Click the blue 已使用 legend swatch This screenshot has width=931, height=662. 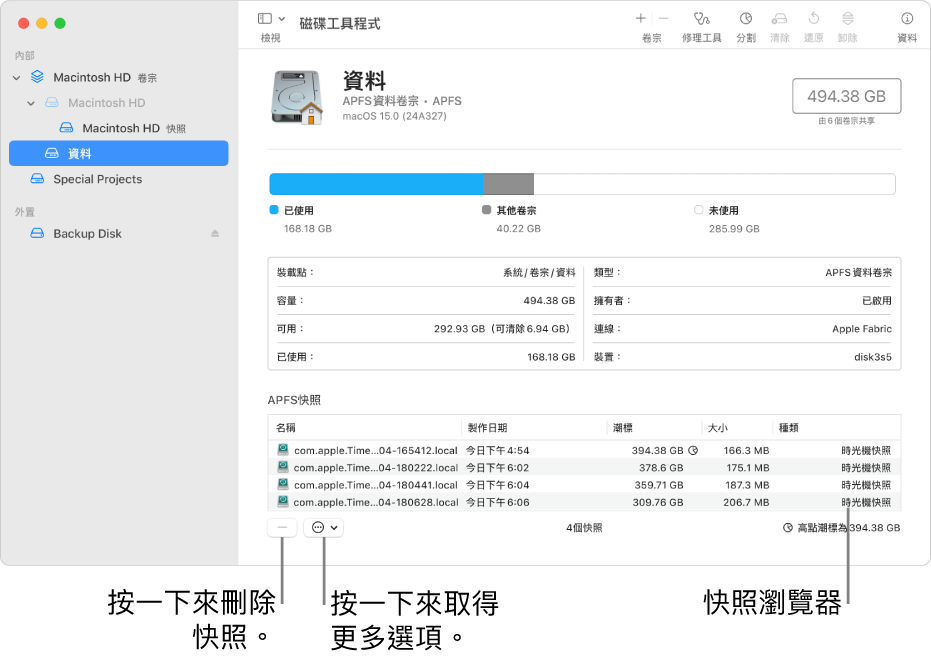(x=274, y=210)
